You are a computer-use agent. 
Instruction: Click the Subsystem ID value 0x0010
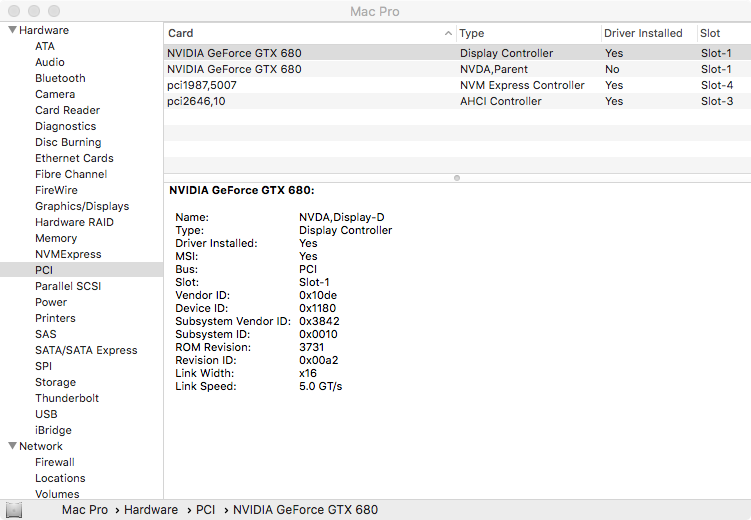tap(319, 334)
